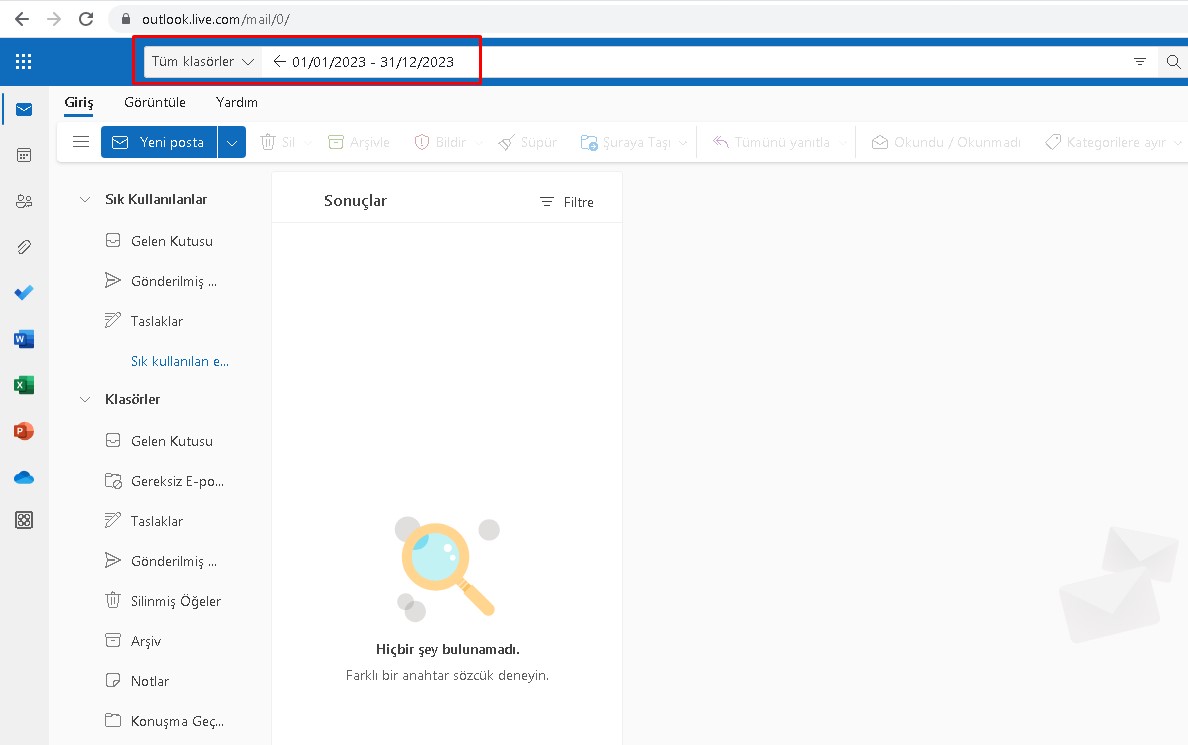
Task: Launch Excel from the sidebar
Action: tap(24, 385)
